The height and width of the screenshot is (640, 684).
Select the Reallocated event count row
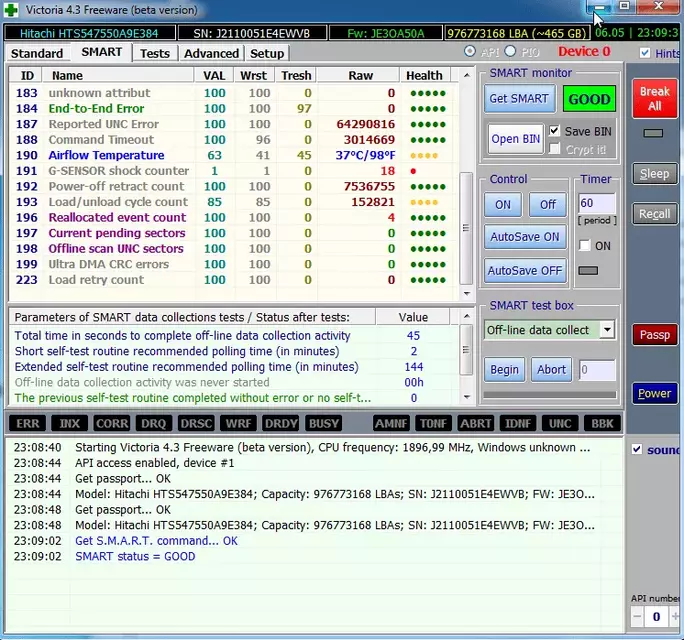coord(233,218)
